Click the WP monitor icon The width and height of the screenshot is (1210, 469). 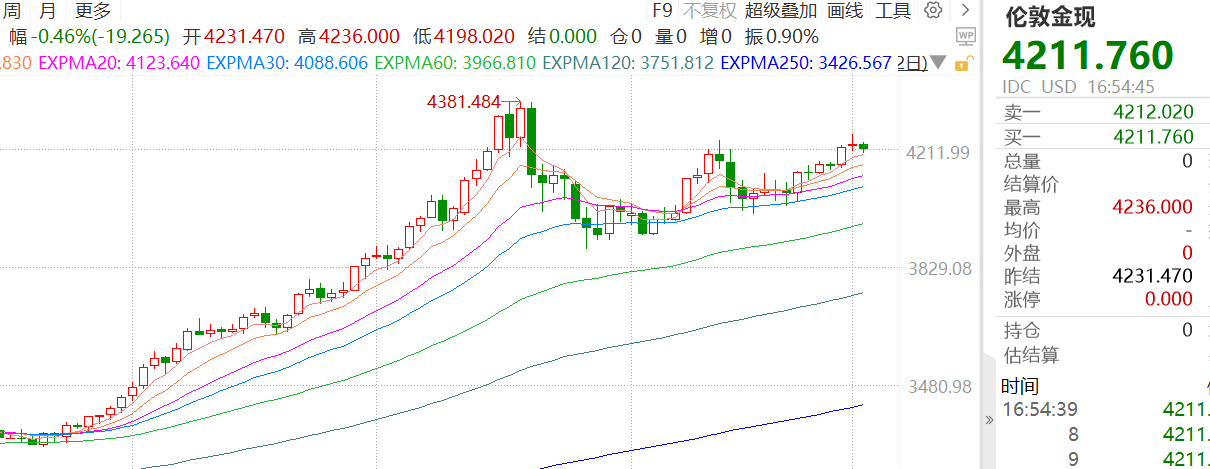click(966, 36)
